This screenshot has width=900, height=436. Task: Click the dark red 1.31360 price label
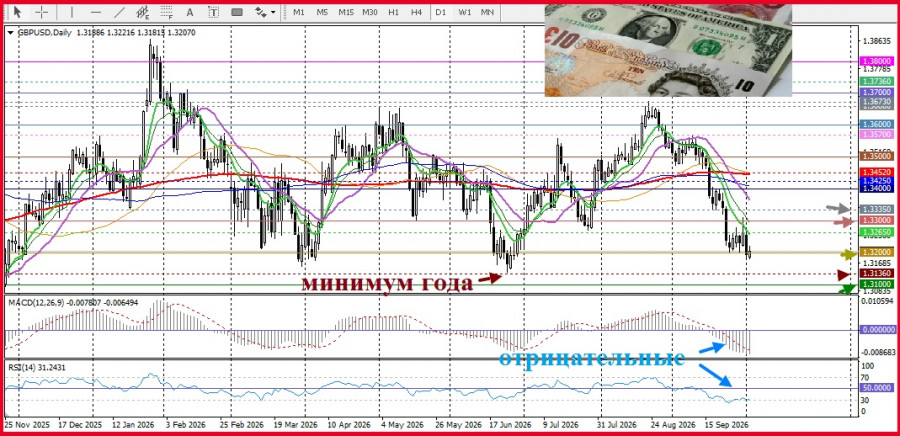tap(877, 274)
